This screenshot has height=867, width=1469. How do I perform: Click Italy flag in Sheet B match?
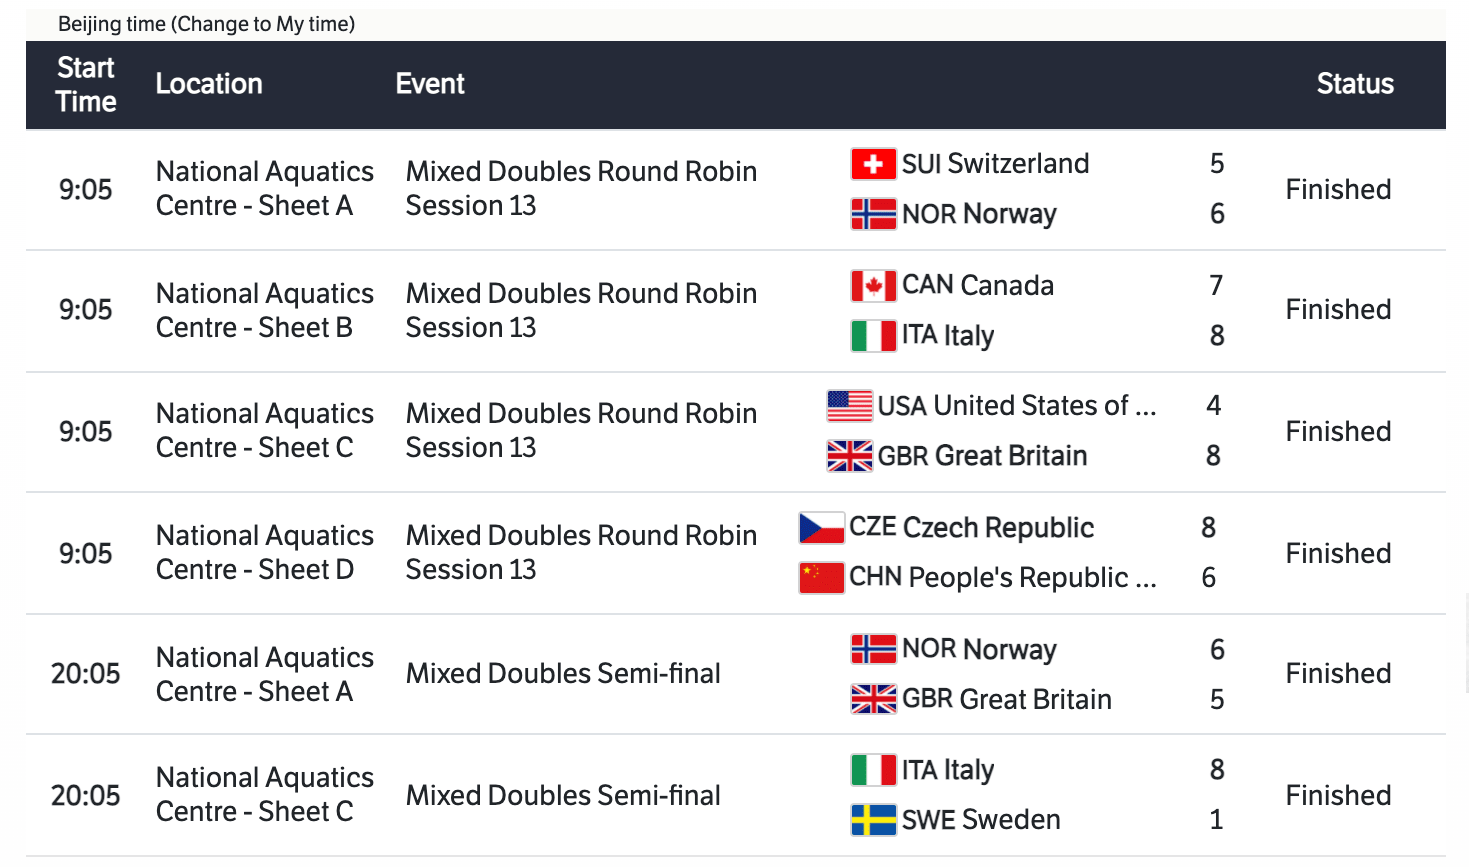point(872,336)
